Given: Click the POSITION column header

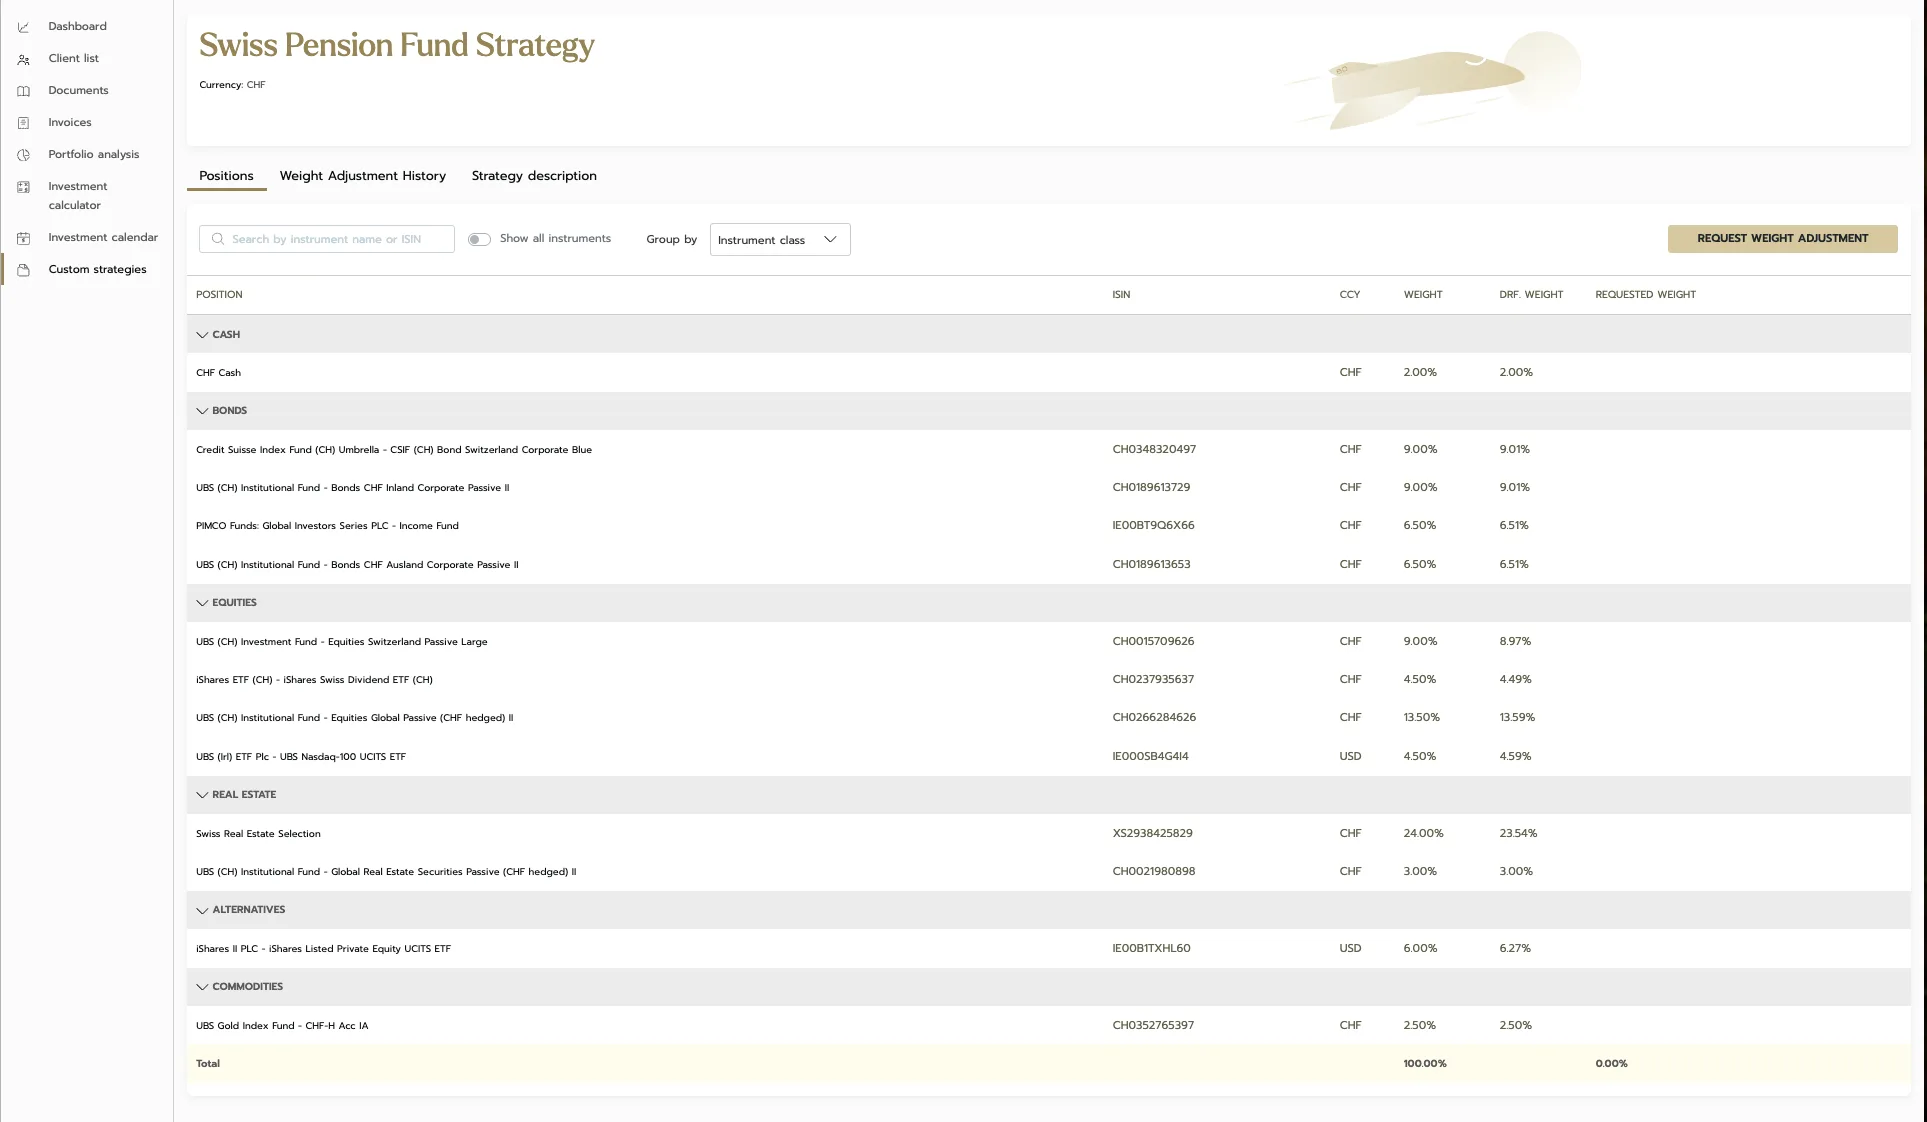Looking at the screenshot, I should (x=219, y=294).
